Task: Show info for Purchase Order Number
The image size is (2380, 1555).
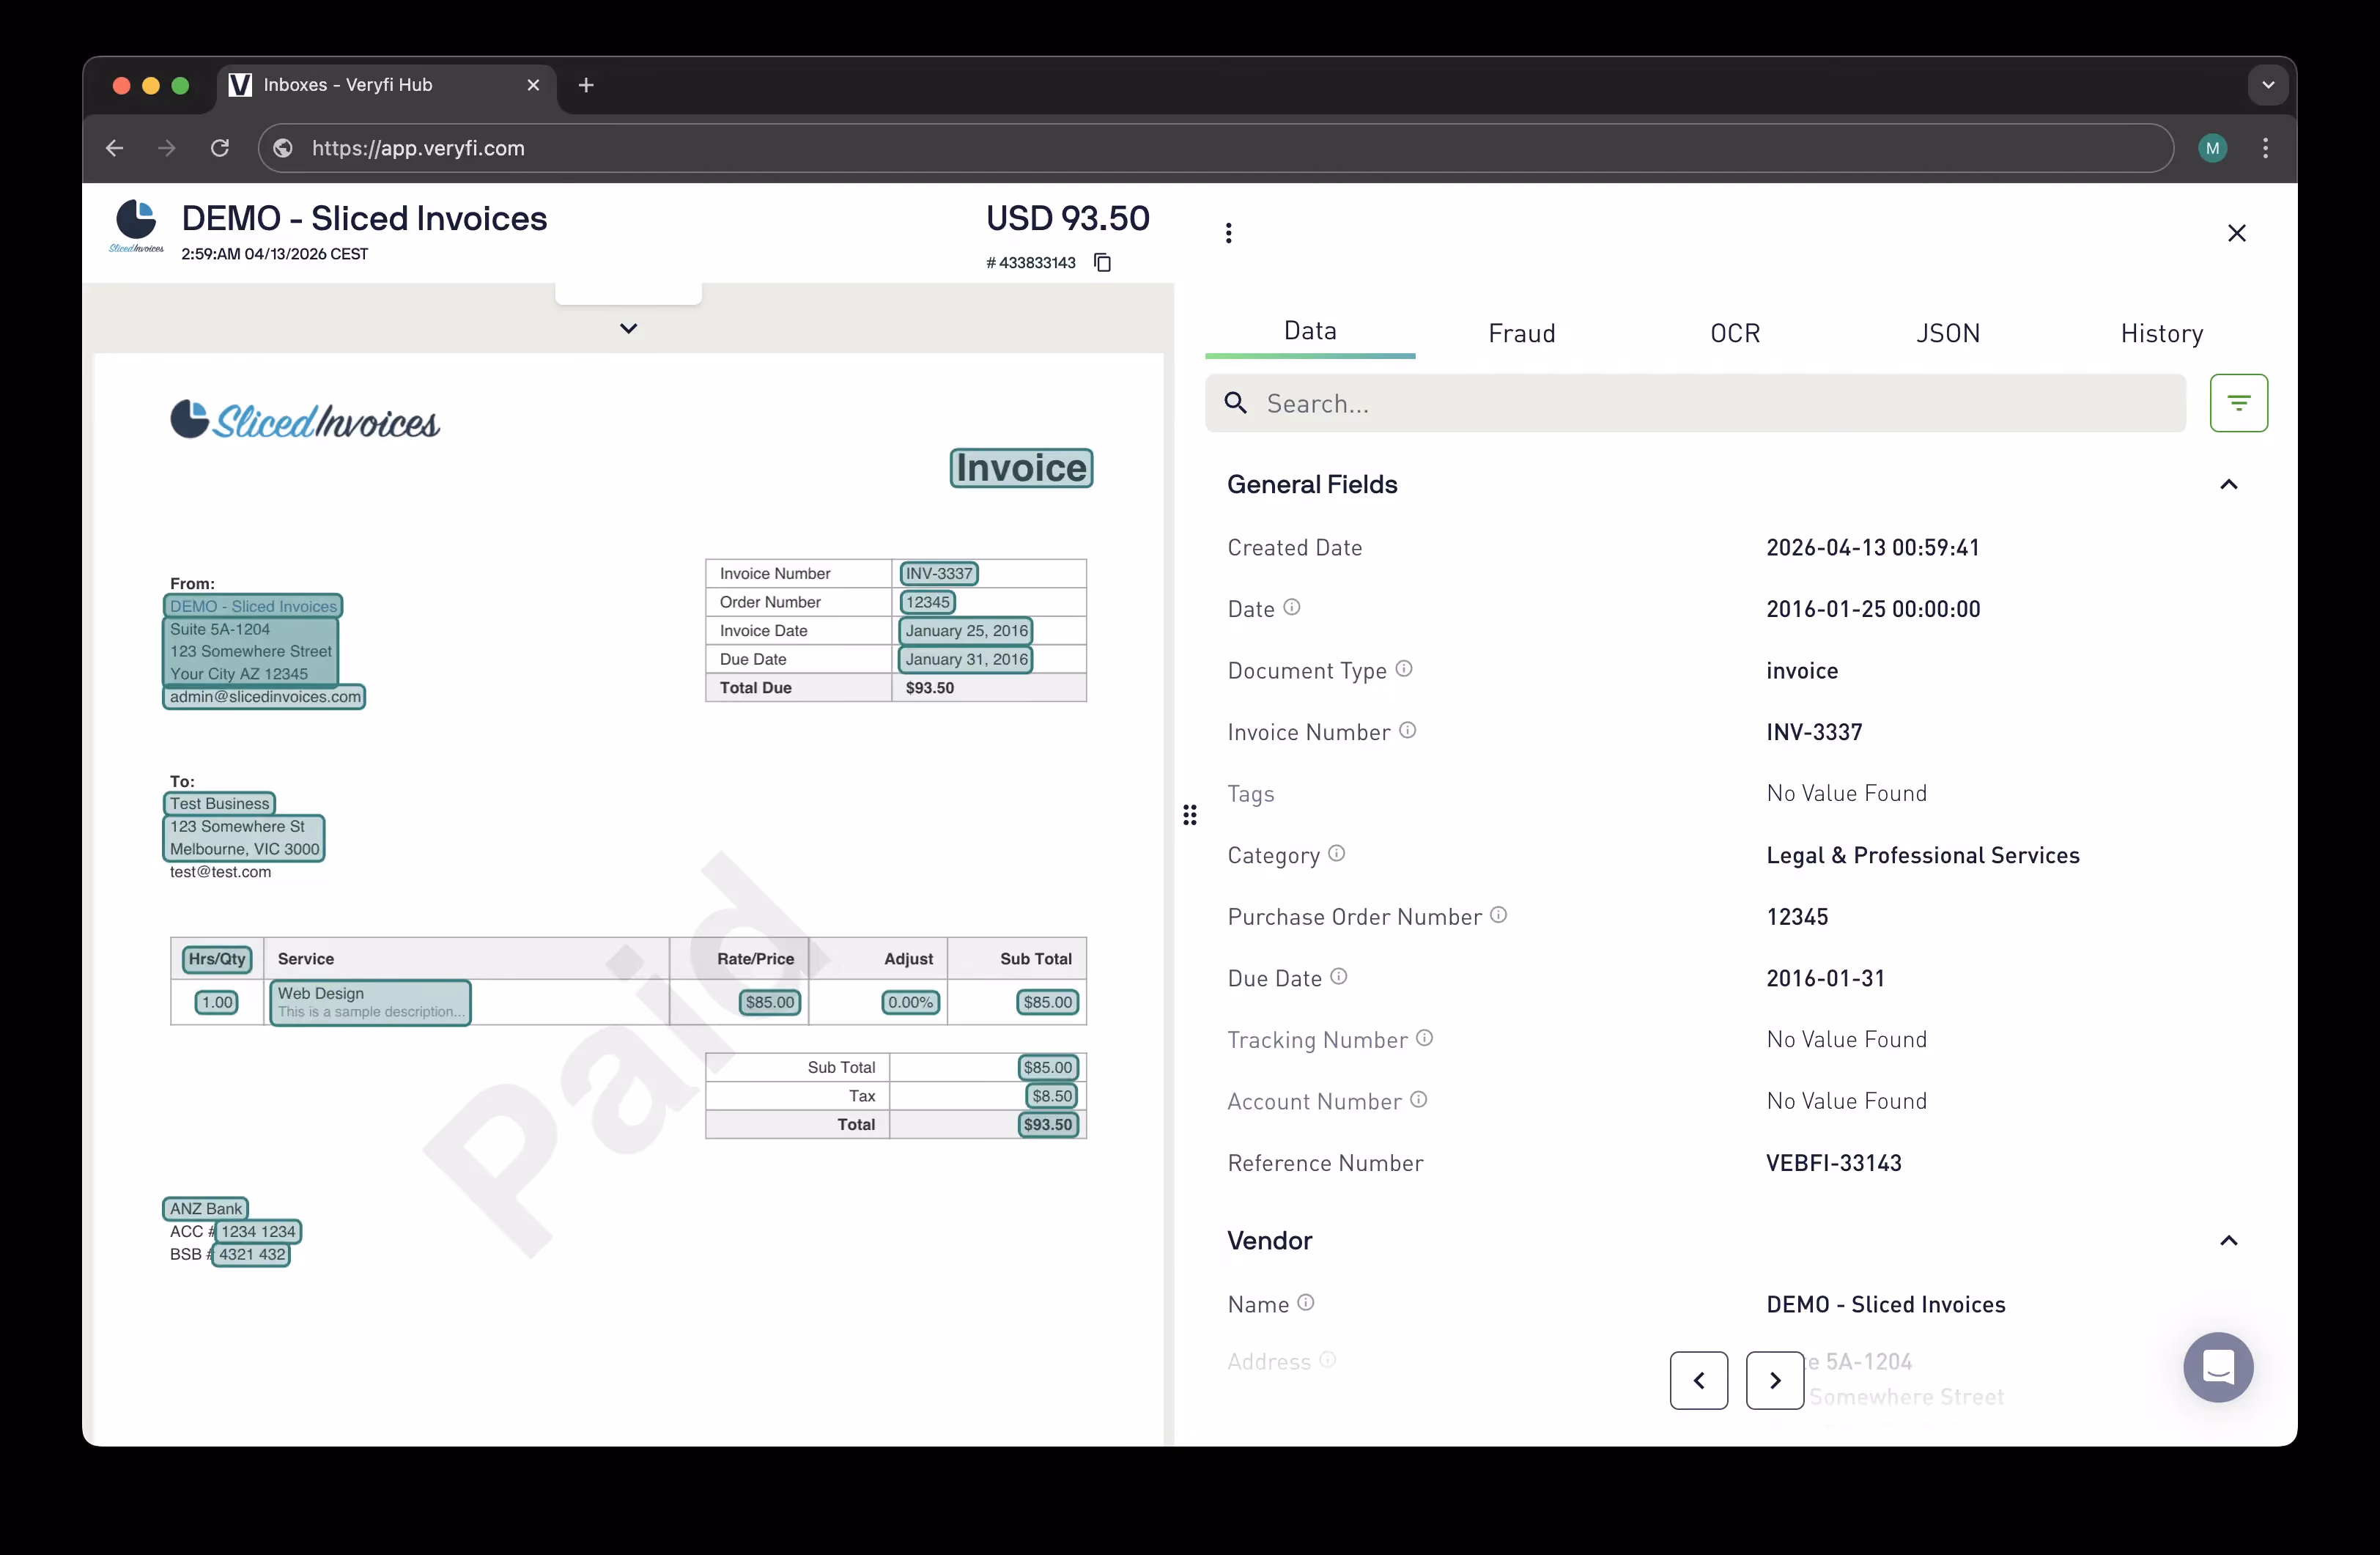Action: pos(1498,914)
